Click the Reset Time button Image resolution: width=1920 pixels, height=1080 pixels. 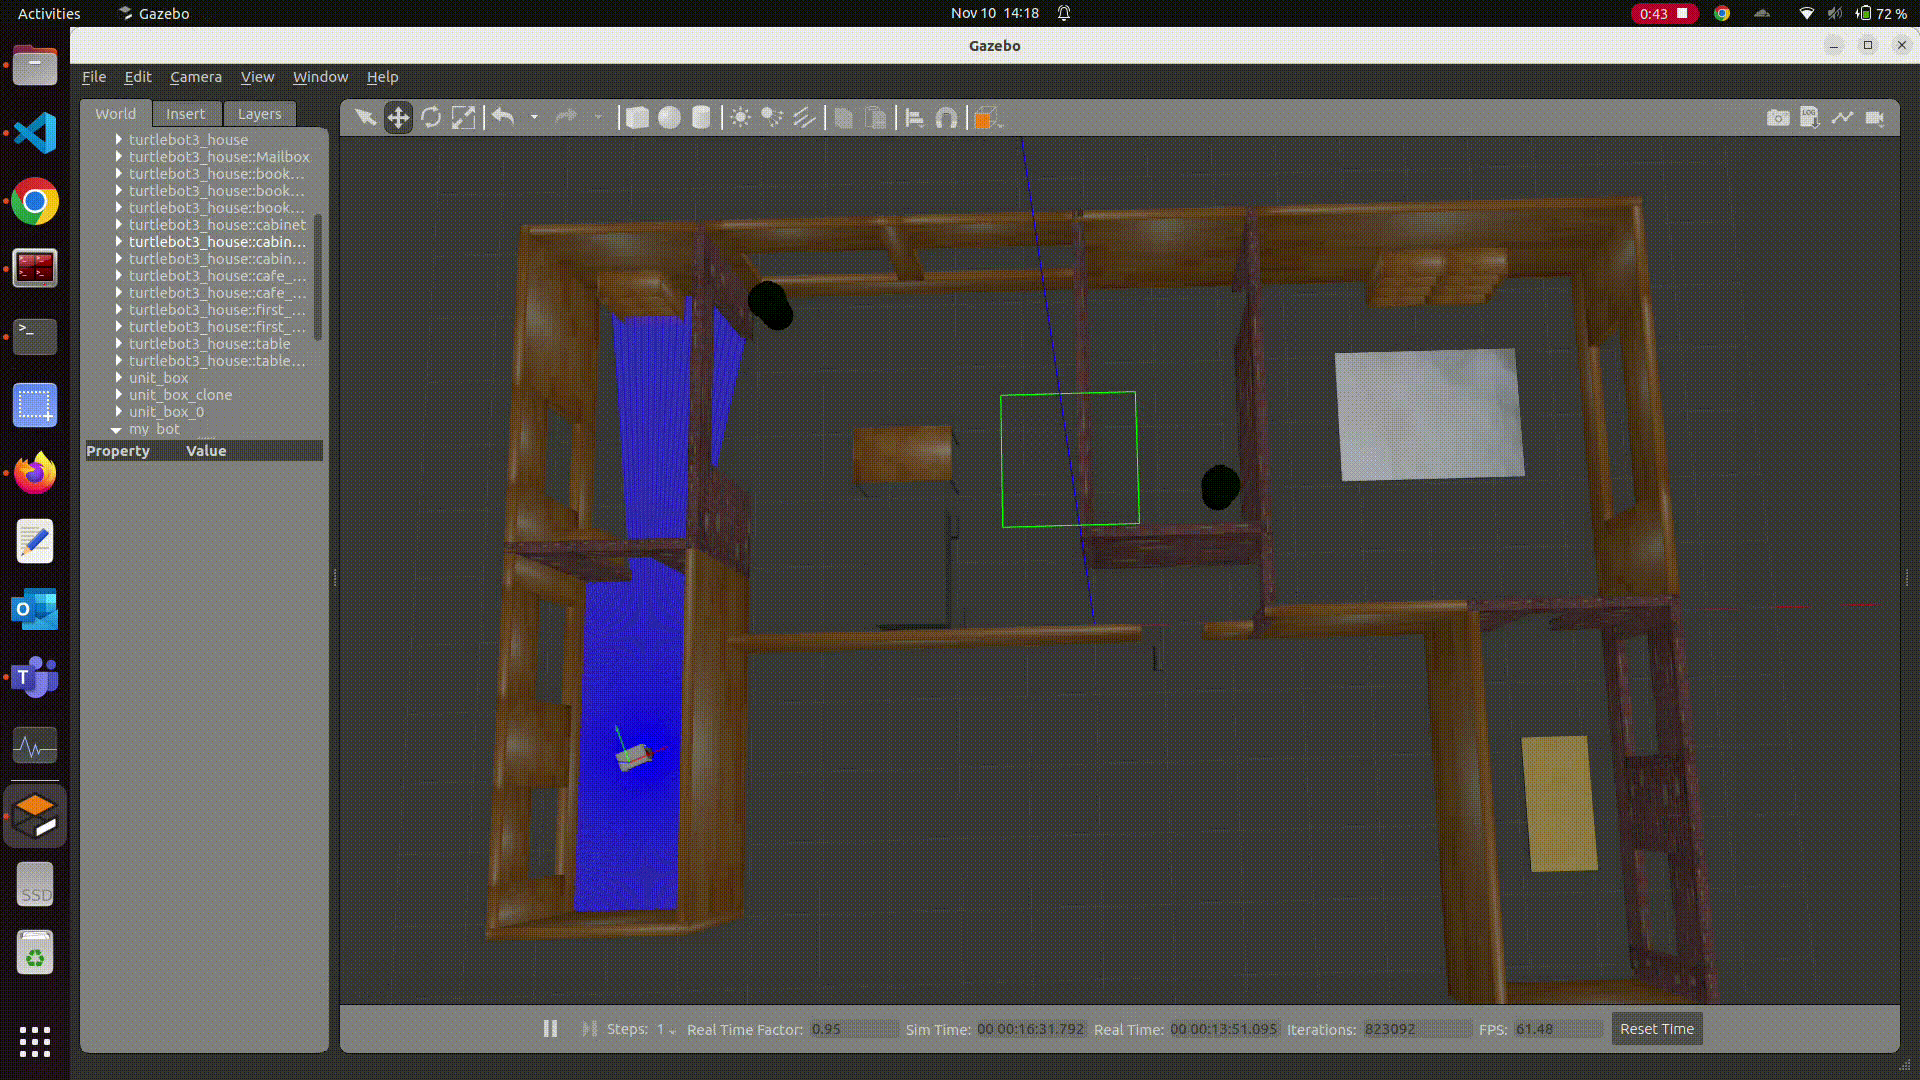[x=1656, y=1028]
